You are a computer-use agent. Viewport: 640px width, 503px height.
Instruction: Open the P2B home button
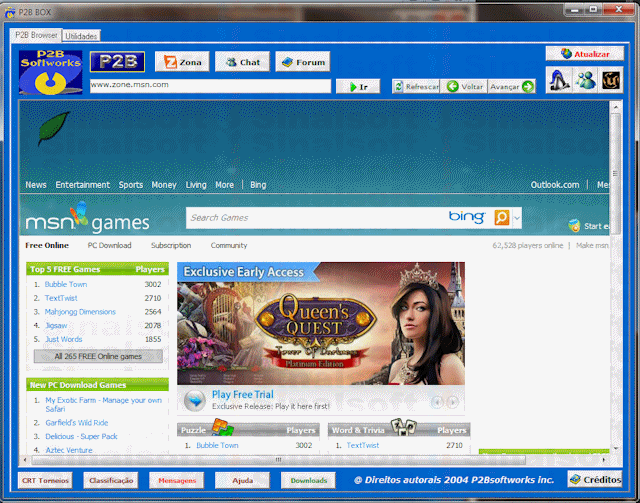117,62
